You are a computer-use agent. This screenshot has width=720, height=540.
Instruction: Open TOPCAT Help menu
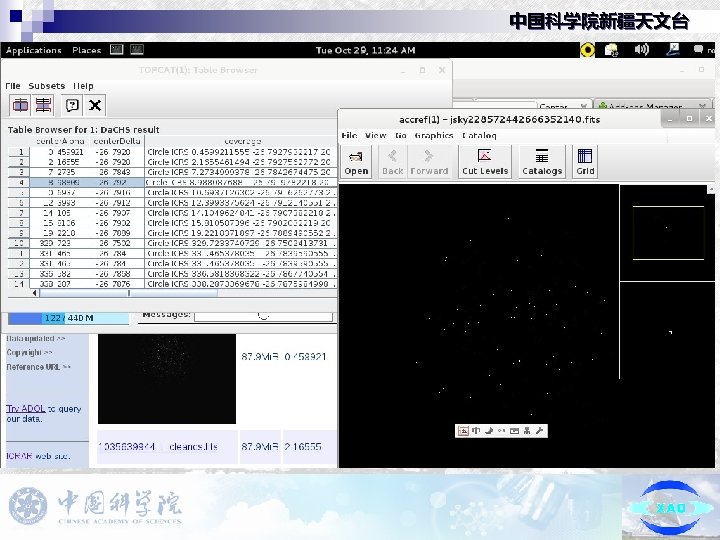[83, 86]
